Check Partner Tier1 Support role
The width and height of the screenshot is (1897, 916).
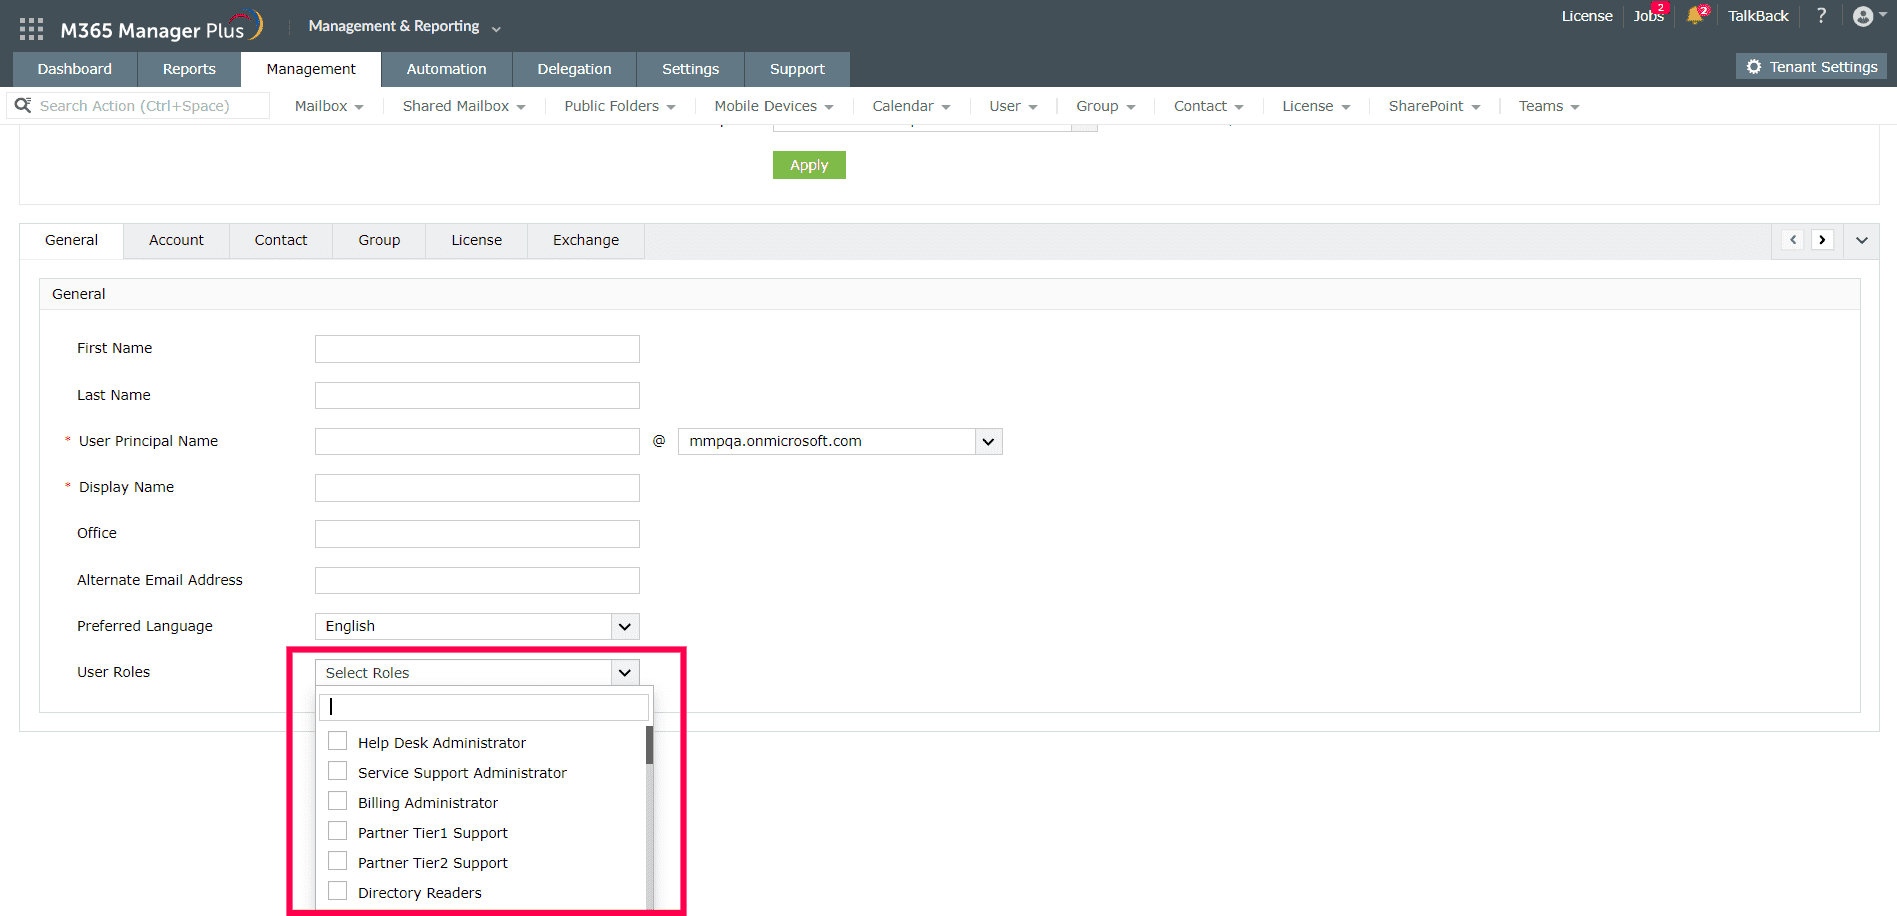pyautogui.click(x=338, y=831)
